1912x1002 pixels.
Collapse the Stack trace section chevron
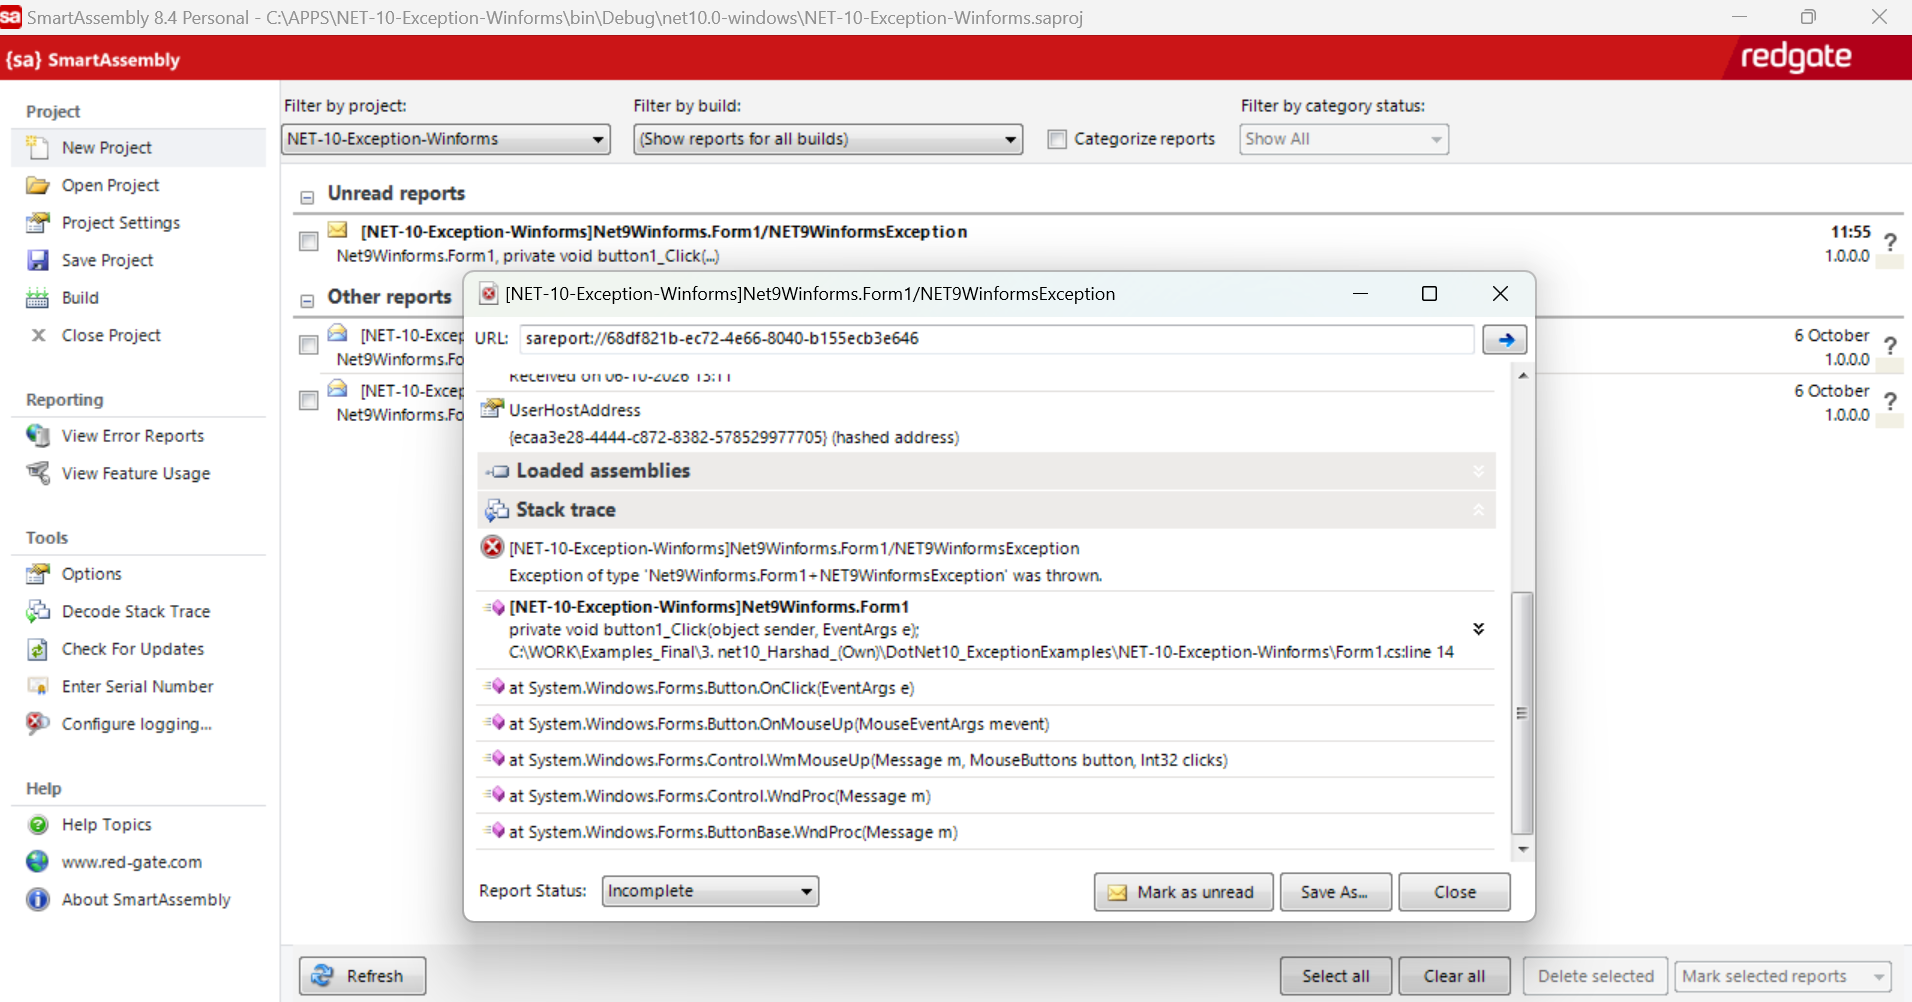click(1478, 510)
